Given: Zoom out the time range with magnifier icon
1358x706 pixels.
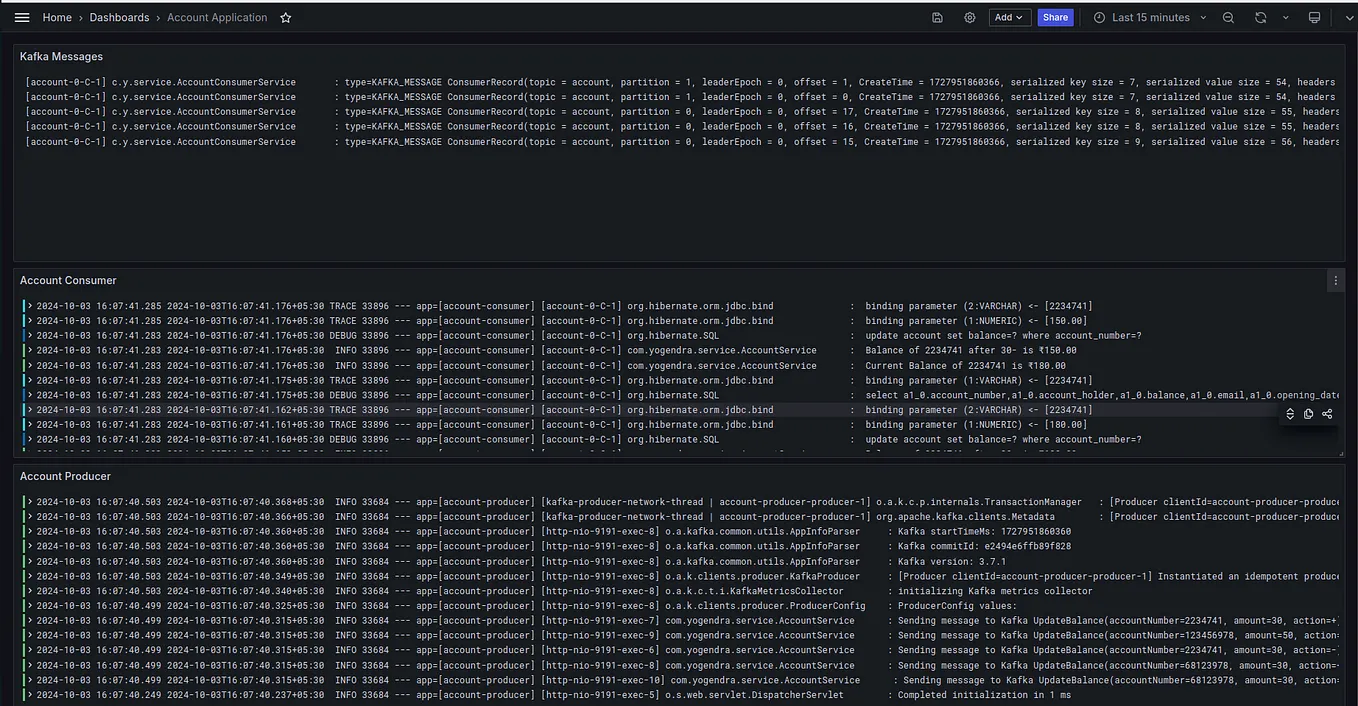Looking at the screenshot, I should [x=1228, y=17].
